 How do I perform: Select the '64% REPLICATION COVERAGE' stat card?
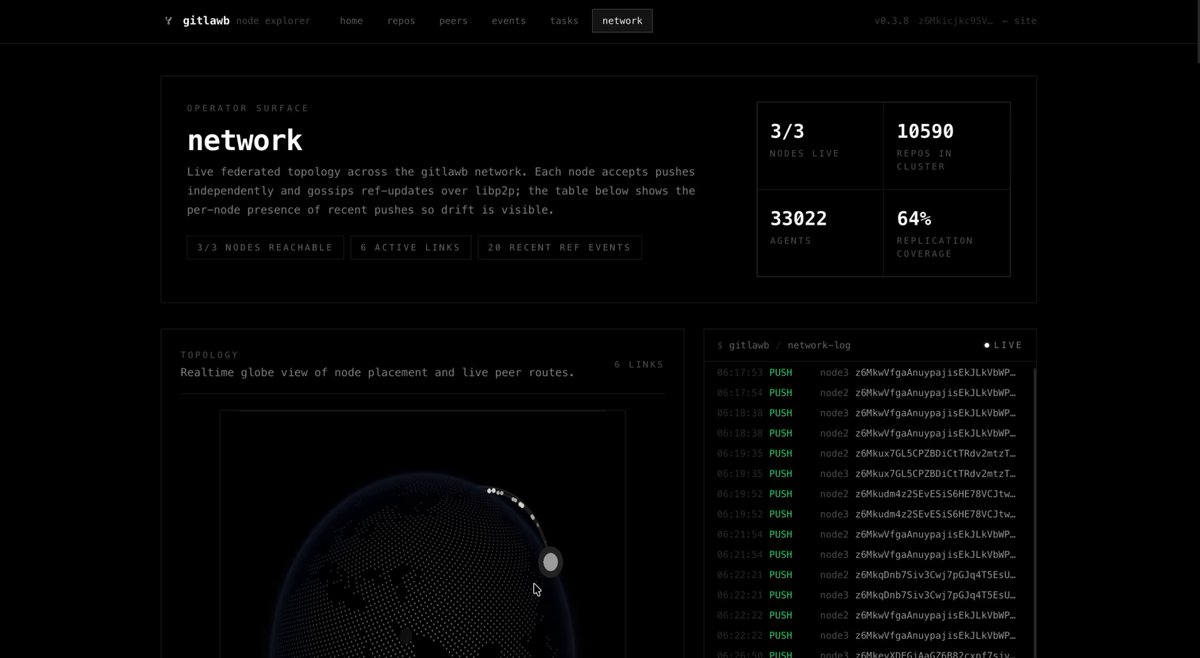pos(947,233)
